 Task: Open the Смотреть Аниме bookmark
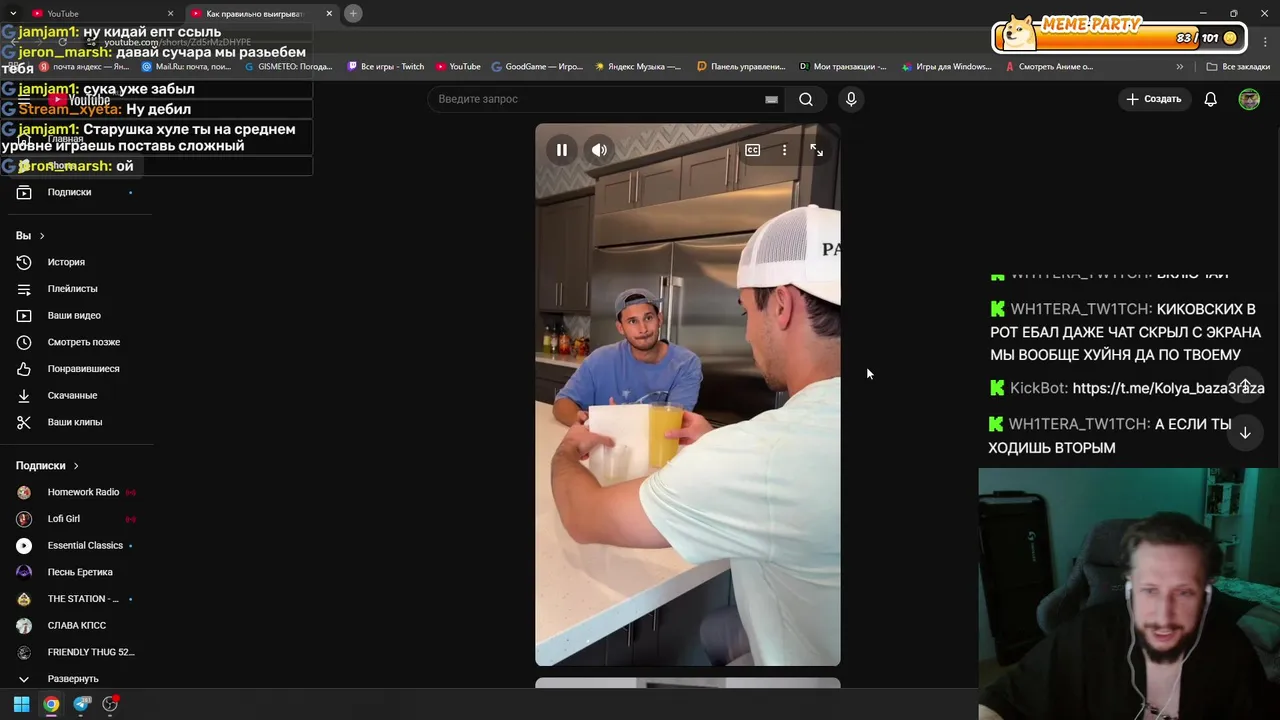coord(1049,67)
